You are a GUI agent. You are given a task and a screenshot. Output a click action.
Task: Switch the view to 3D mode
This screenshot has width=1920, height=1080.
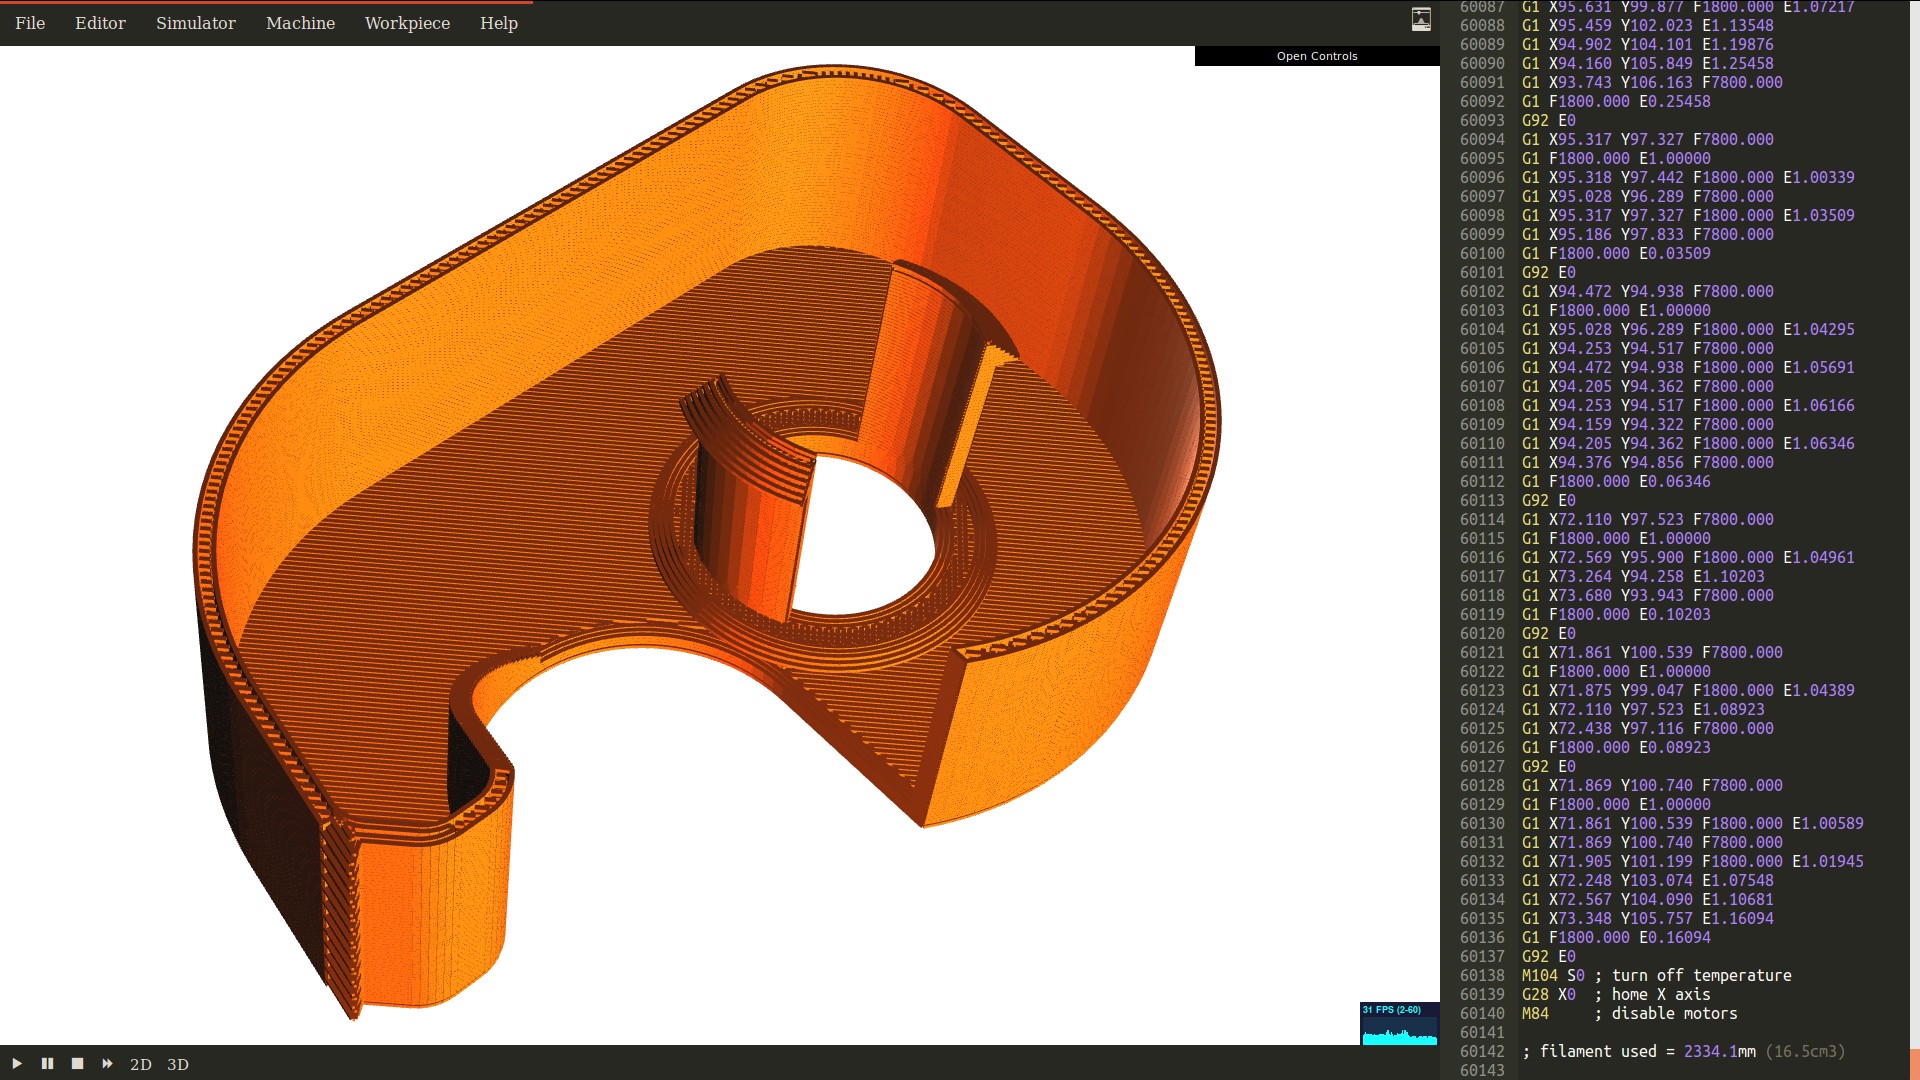pyautogui.click(x=178, y=1065)
